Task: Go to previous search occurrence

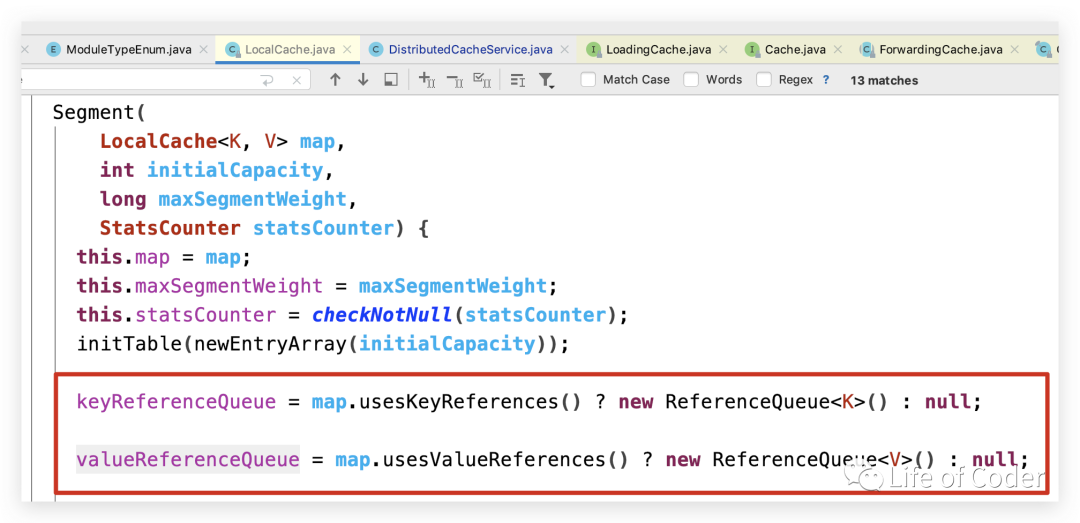Action: click(x=335, y=80)
